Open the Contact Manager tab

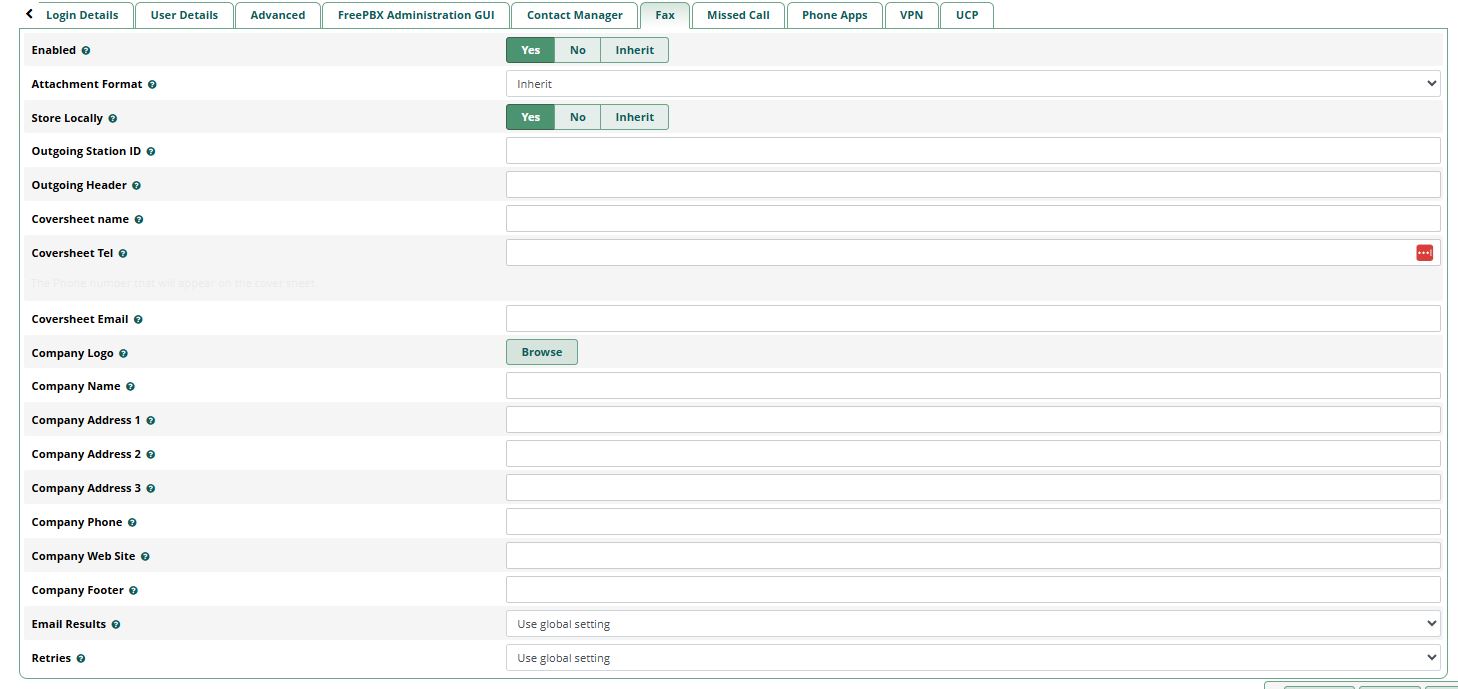(x=574, y=15)
